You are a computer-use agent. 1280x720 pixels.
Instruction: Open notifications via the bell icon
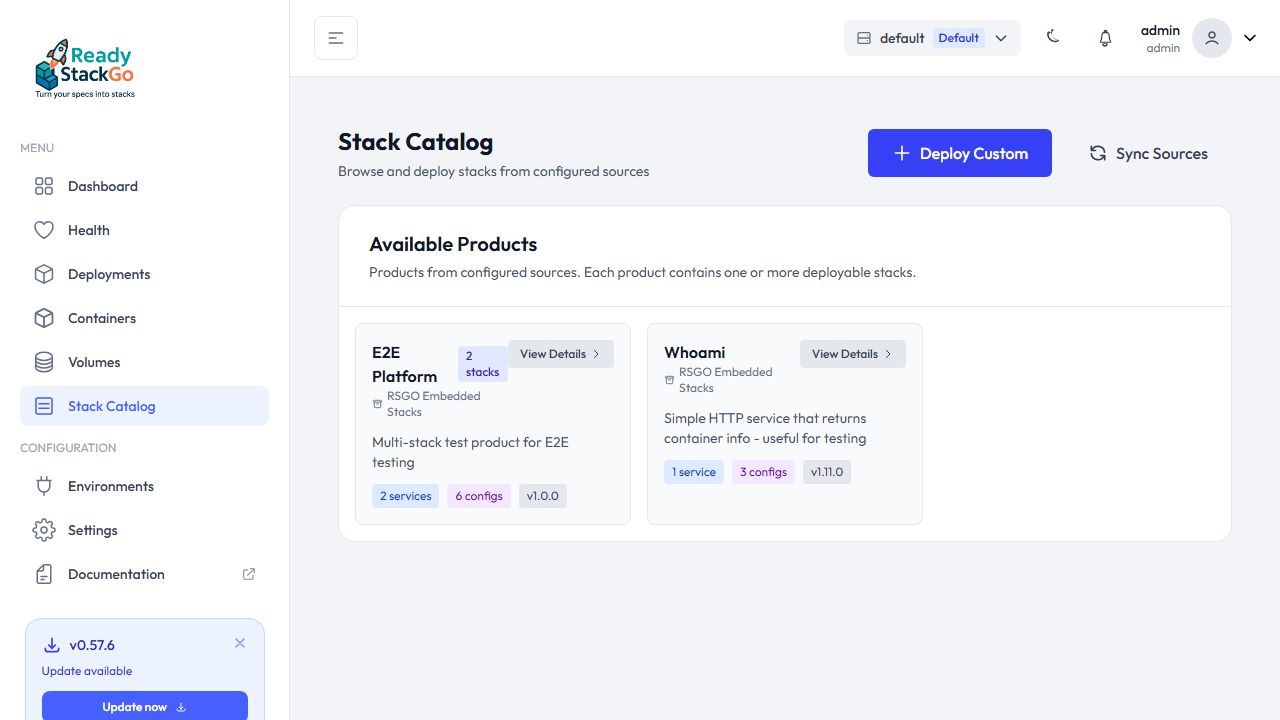[1105, 37]
